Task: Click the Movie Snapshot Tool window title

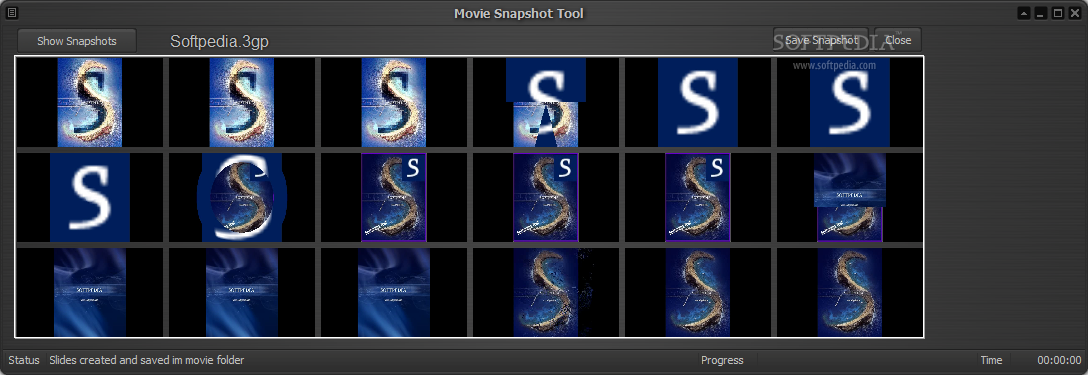Action: [518, 13]
